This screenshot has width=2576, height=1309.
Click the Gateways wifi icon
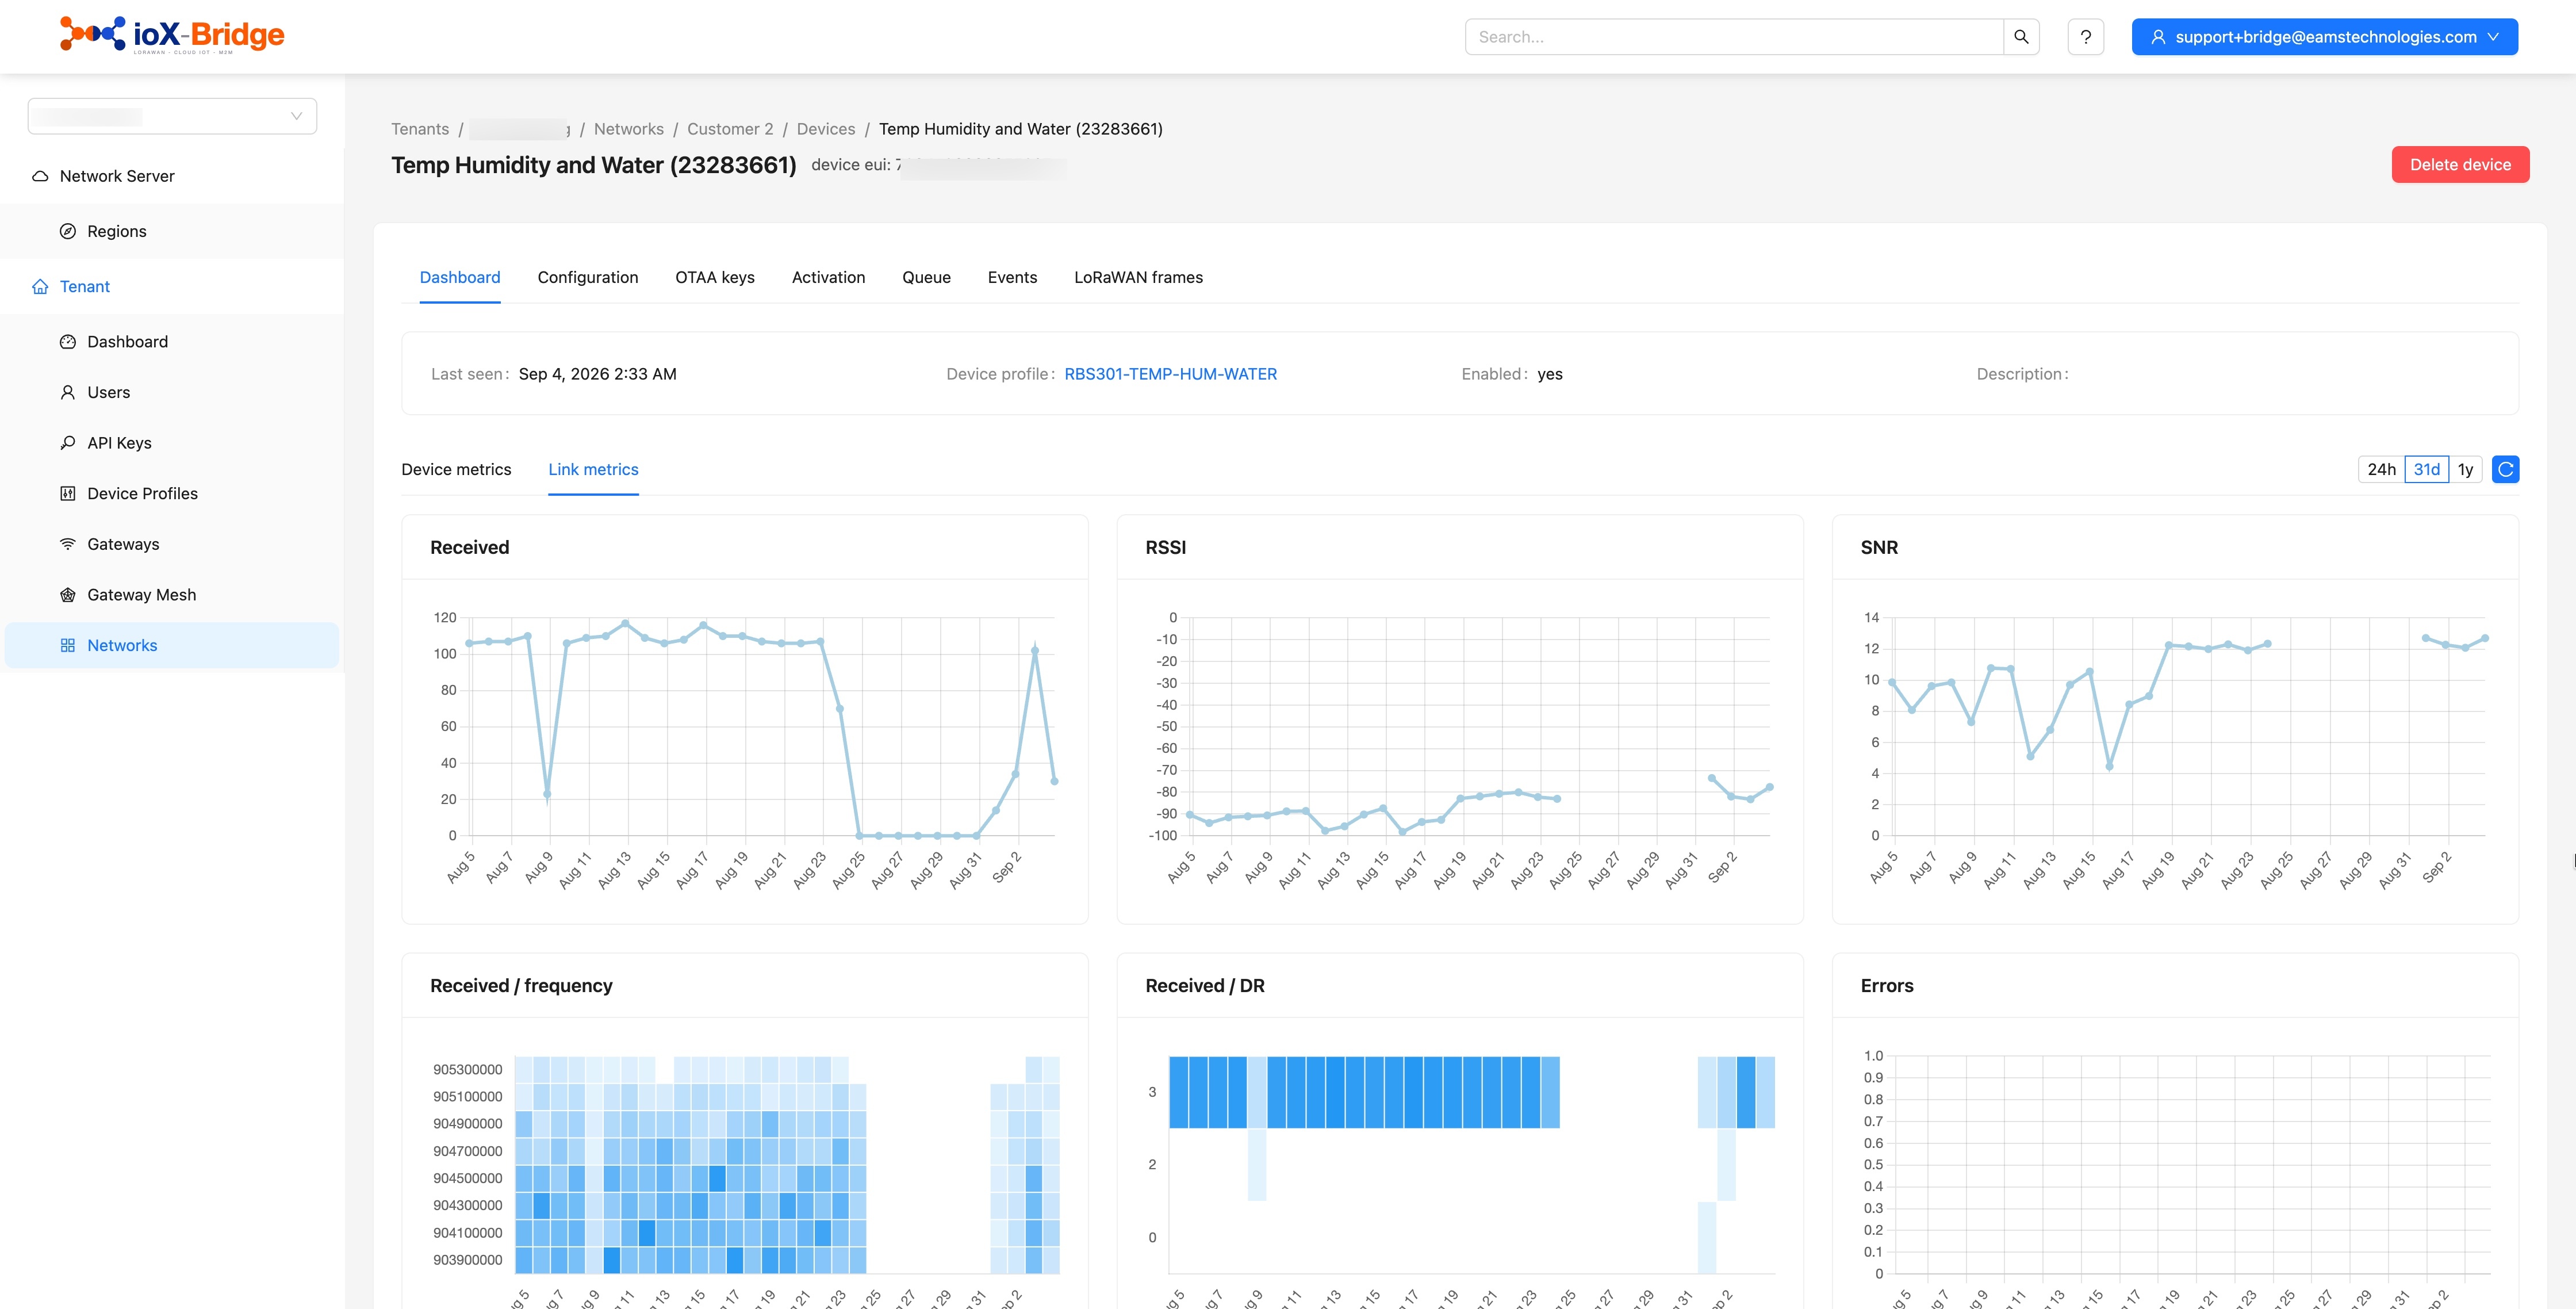tap(68, 544)
